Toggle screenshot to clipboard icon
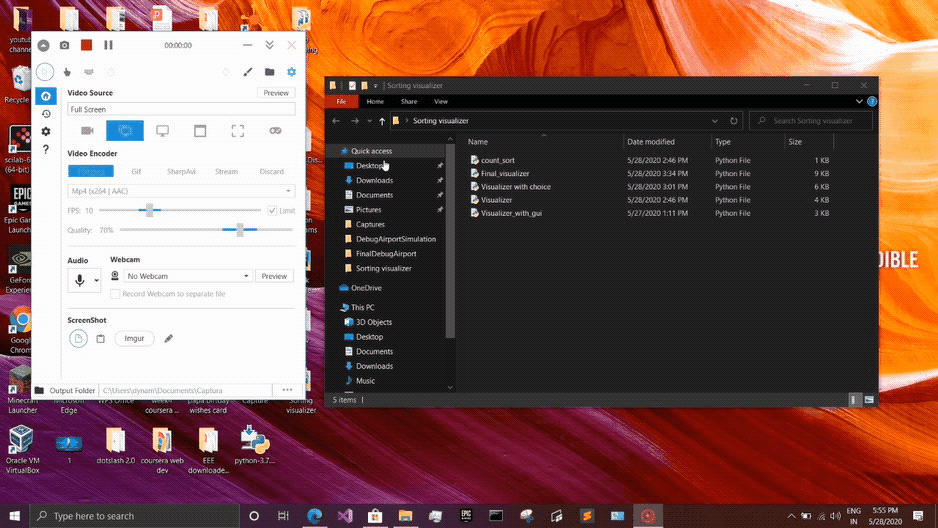This screenshot has height=528, width=938. point(100,338)
